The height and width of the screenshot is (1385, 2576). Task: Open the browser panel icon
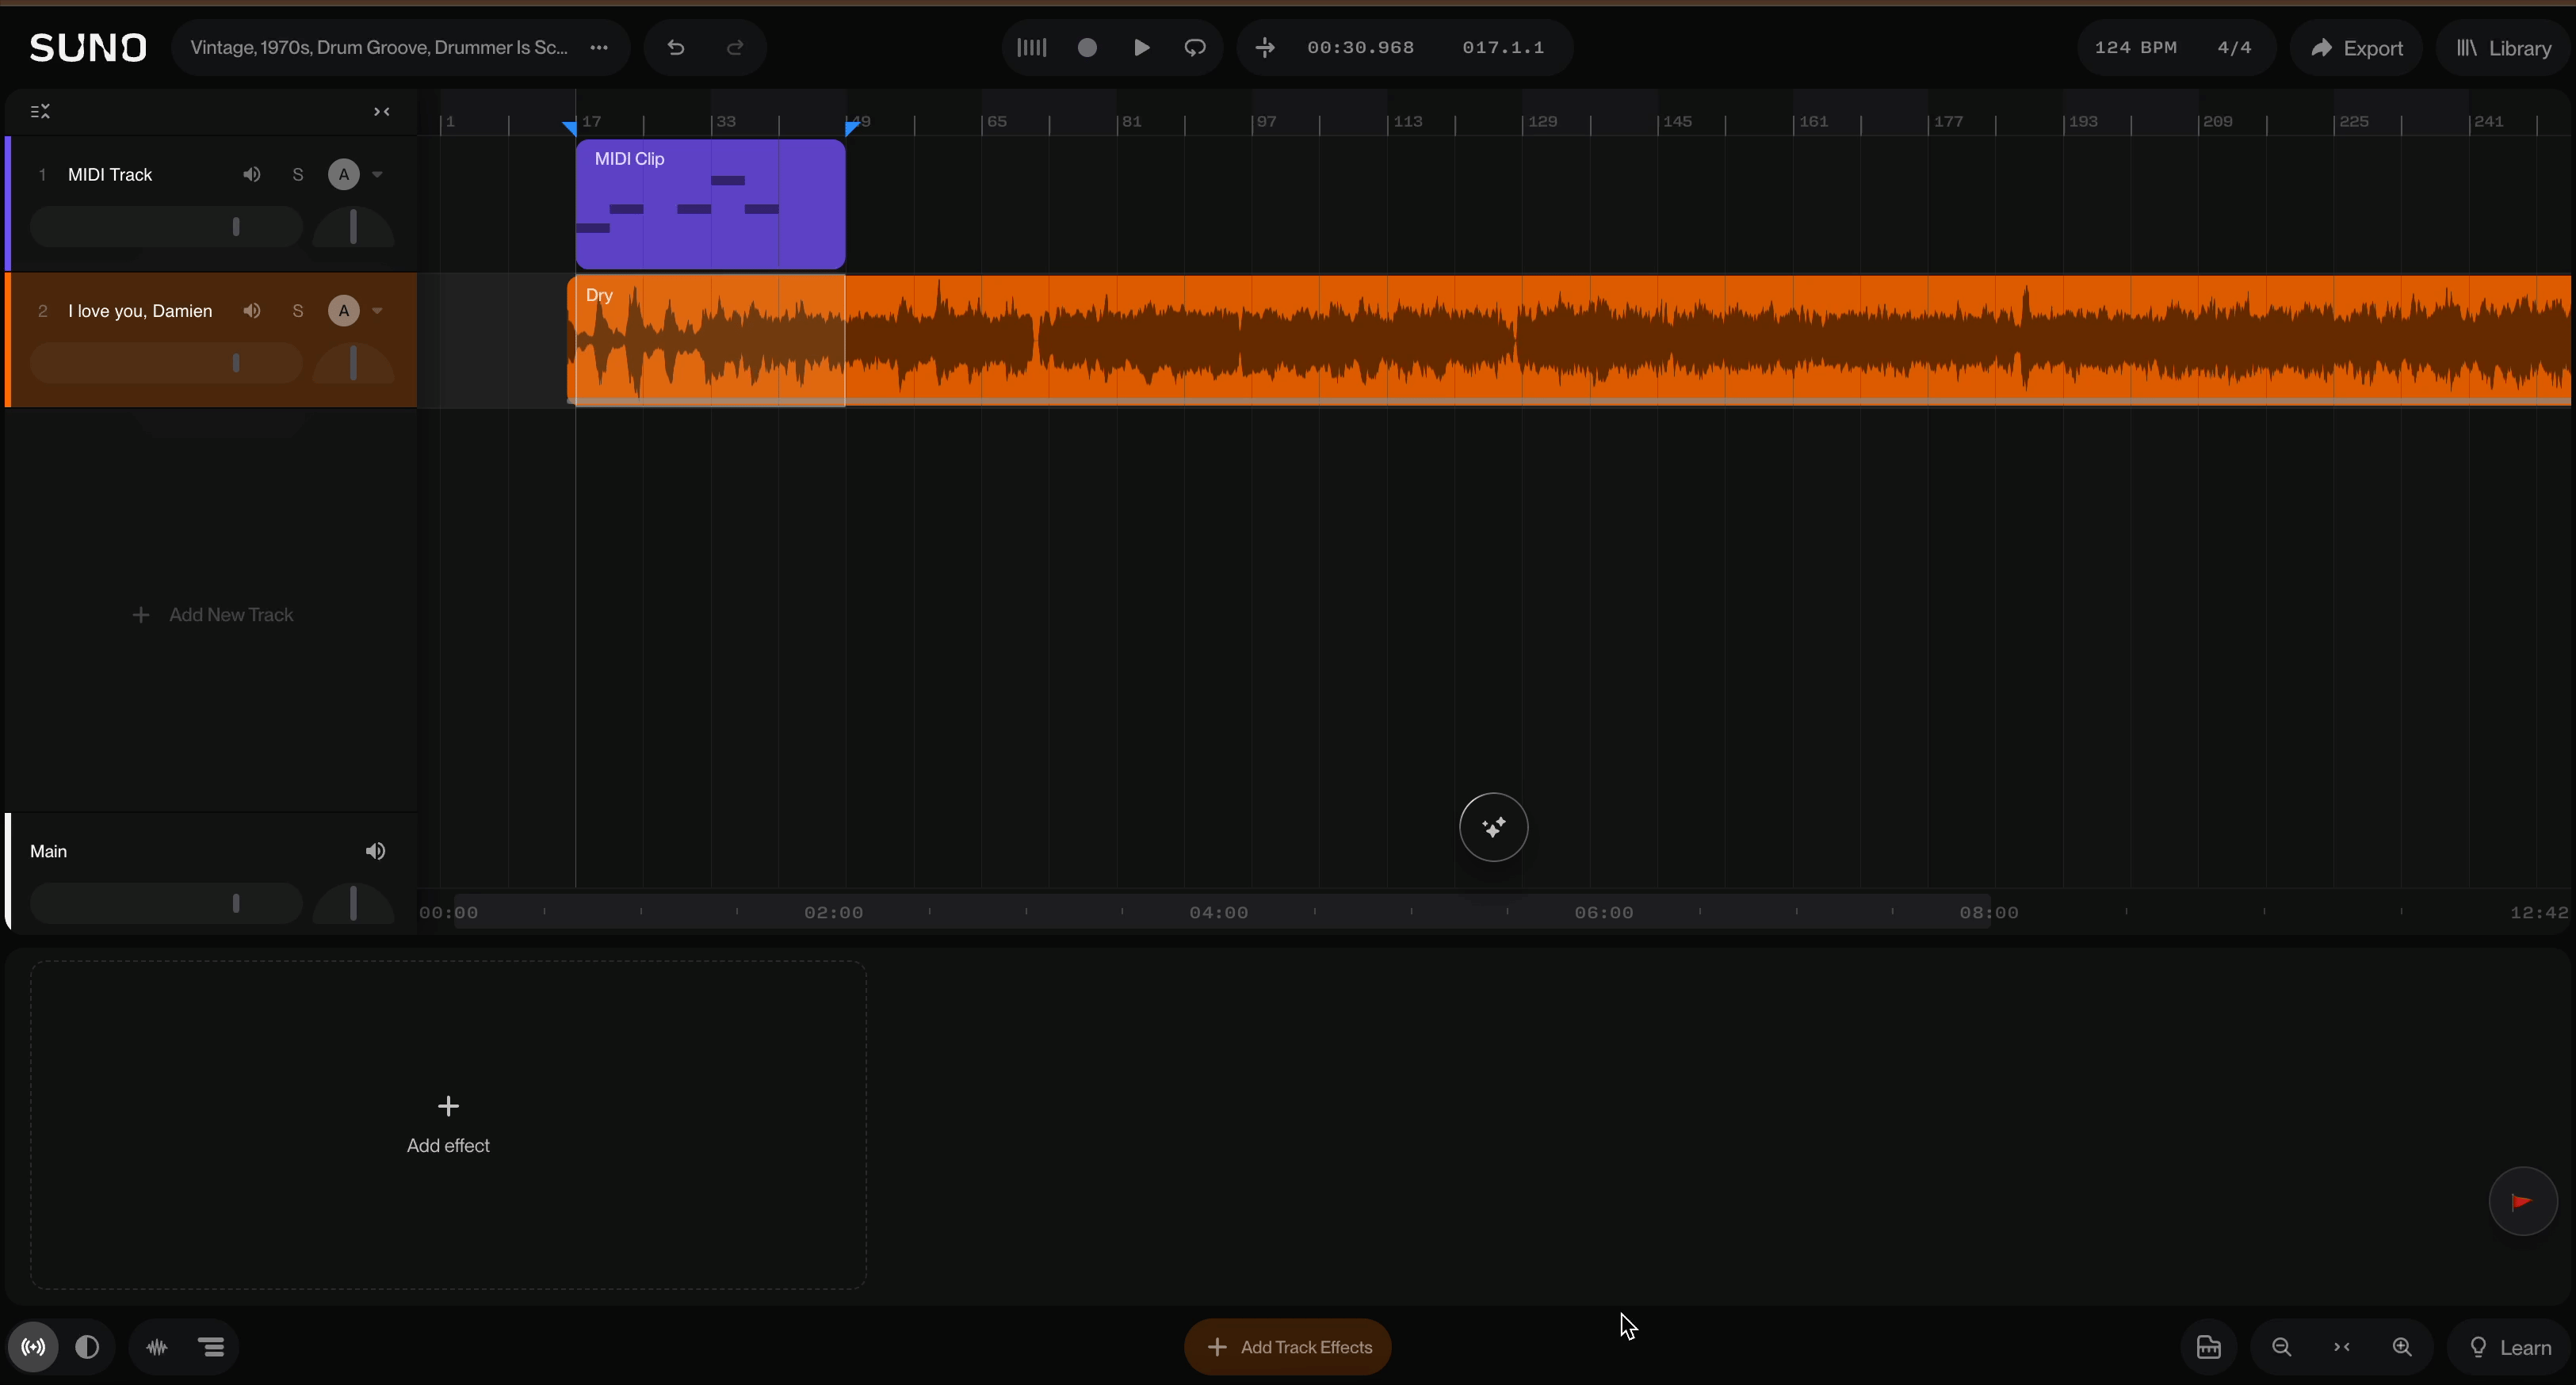pos(2209,1347)
